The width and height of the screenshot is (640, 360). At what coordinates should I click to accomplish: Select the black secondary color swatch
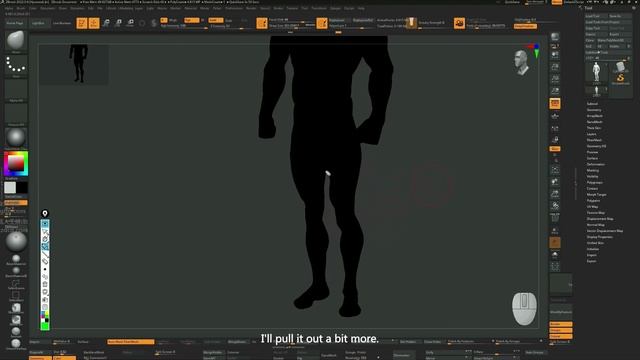coord(22,188)
